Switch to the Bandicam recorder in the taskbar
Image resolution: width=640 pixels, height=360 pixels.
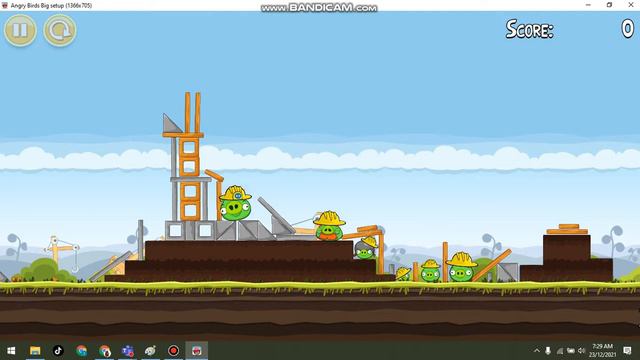(173, 351)
